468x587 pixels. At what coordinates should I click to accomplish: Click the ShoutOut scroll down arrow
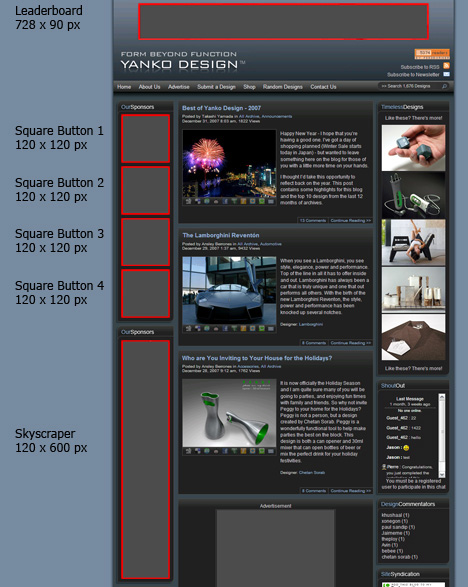pyautogui.click(x=442, y=474)
